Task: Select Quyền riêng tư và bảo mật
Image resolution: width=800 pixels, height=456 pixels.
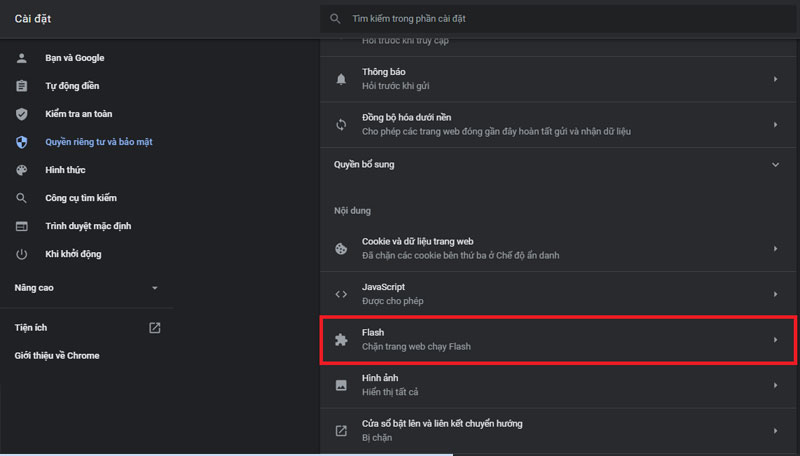Action: (x=98, y=142)
